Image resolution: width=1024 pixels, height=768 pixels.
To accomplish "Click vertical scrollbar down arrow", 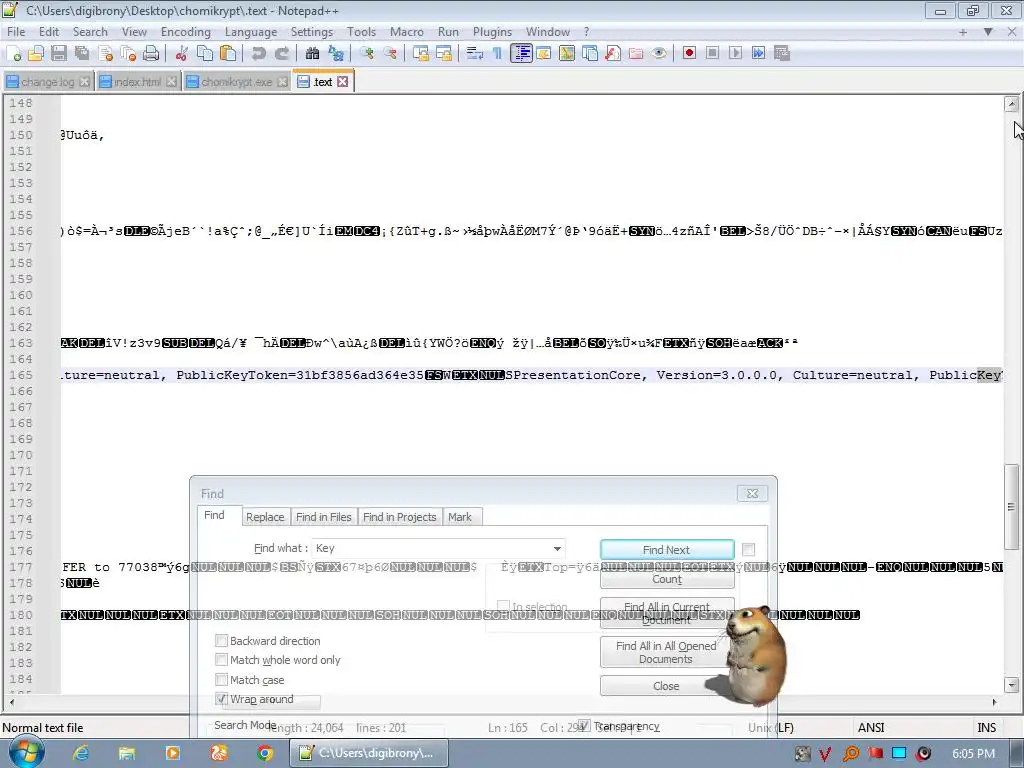I will click(1012, 685).
